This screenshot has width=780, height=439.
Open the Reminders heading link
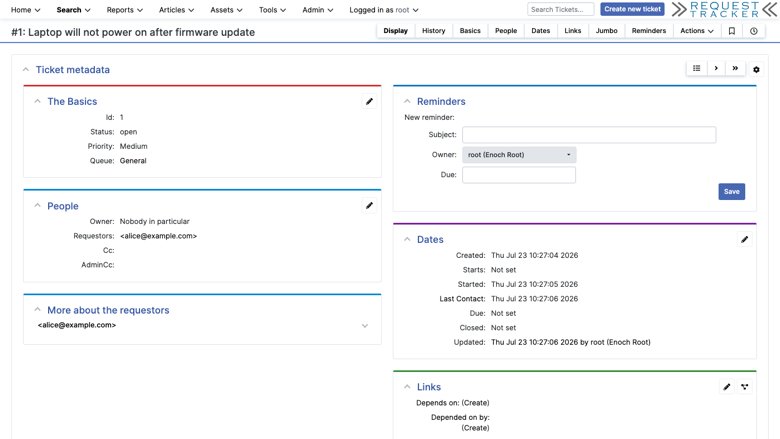441,101
